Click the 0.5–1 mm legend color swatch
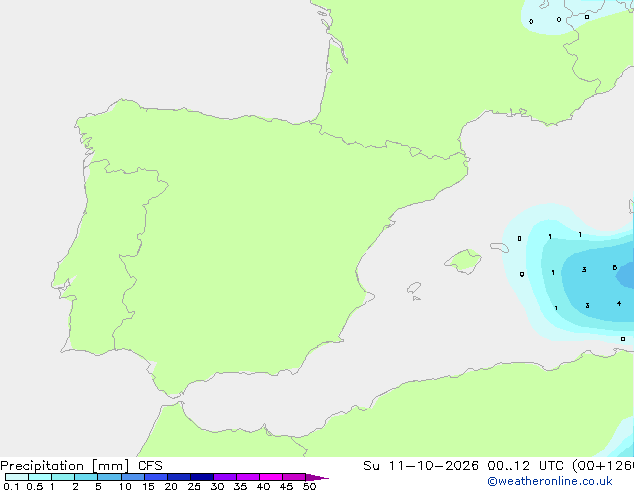Screen dimensions: 634x490 pyautogui.click(x=40, y=477)
